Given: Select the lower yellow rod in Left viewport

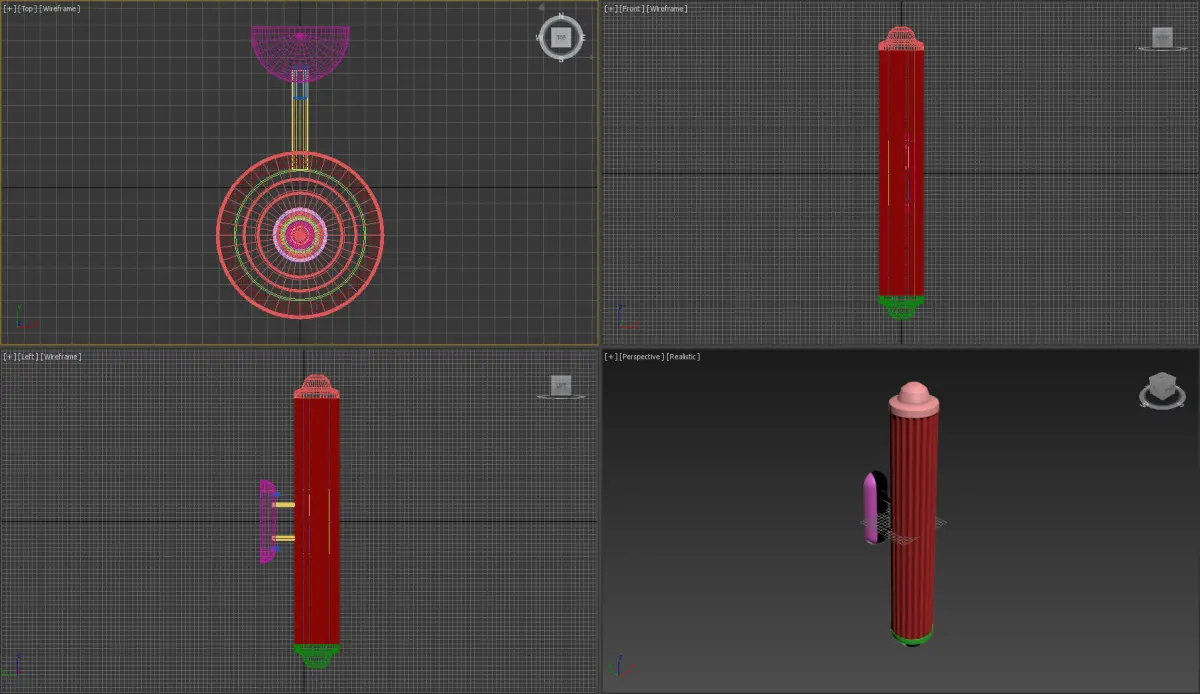Looking at the screenshot, I should (x=284, y=538).
